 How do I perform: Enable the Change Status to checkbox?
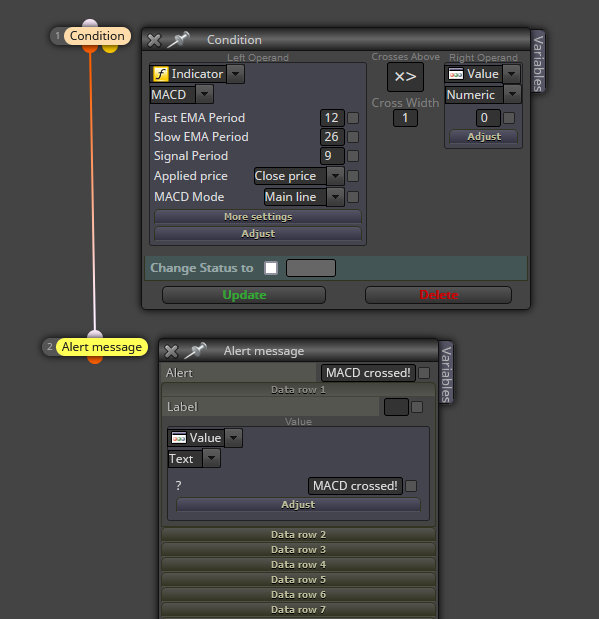tap(271, 268)
